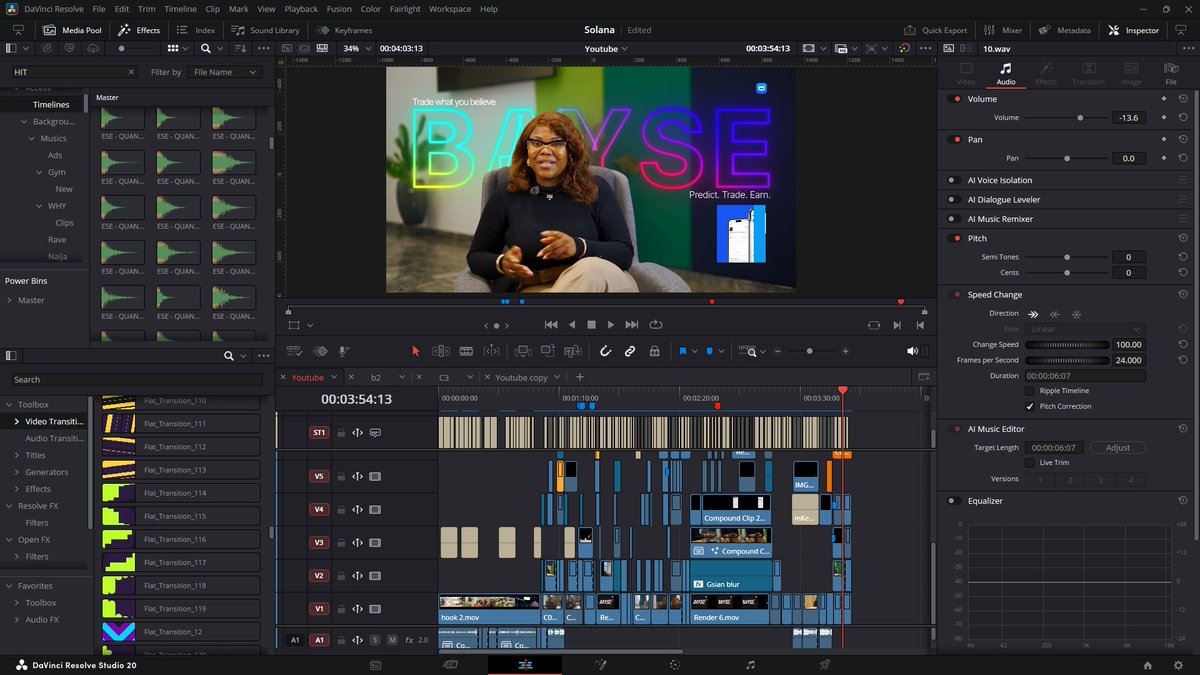Toggle the Linked Selection chain icon
The image size is (1200, 675).
click(630, 351)
